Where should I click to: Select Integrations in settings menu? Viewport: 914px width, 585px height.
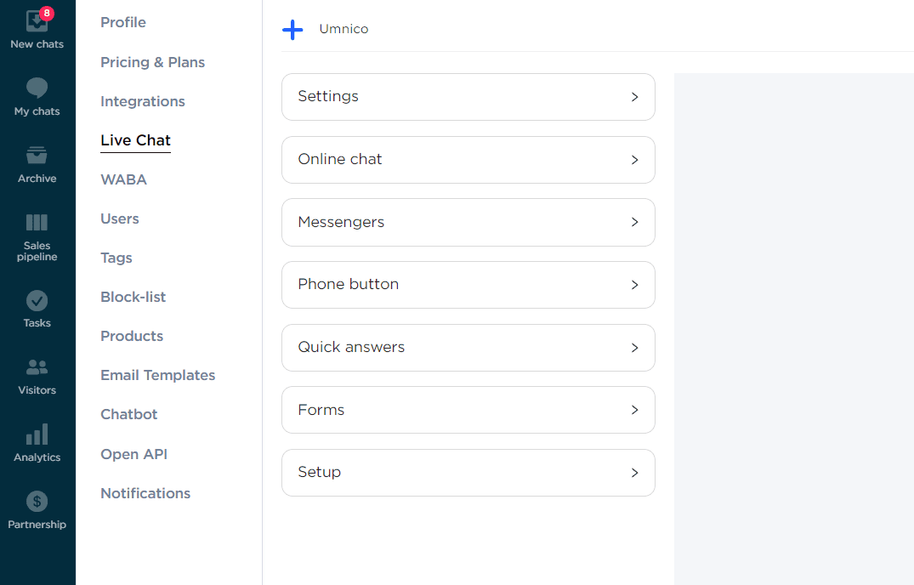click(142, 101)
